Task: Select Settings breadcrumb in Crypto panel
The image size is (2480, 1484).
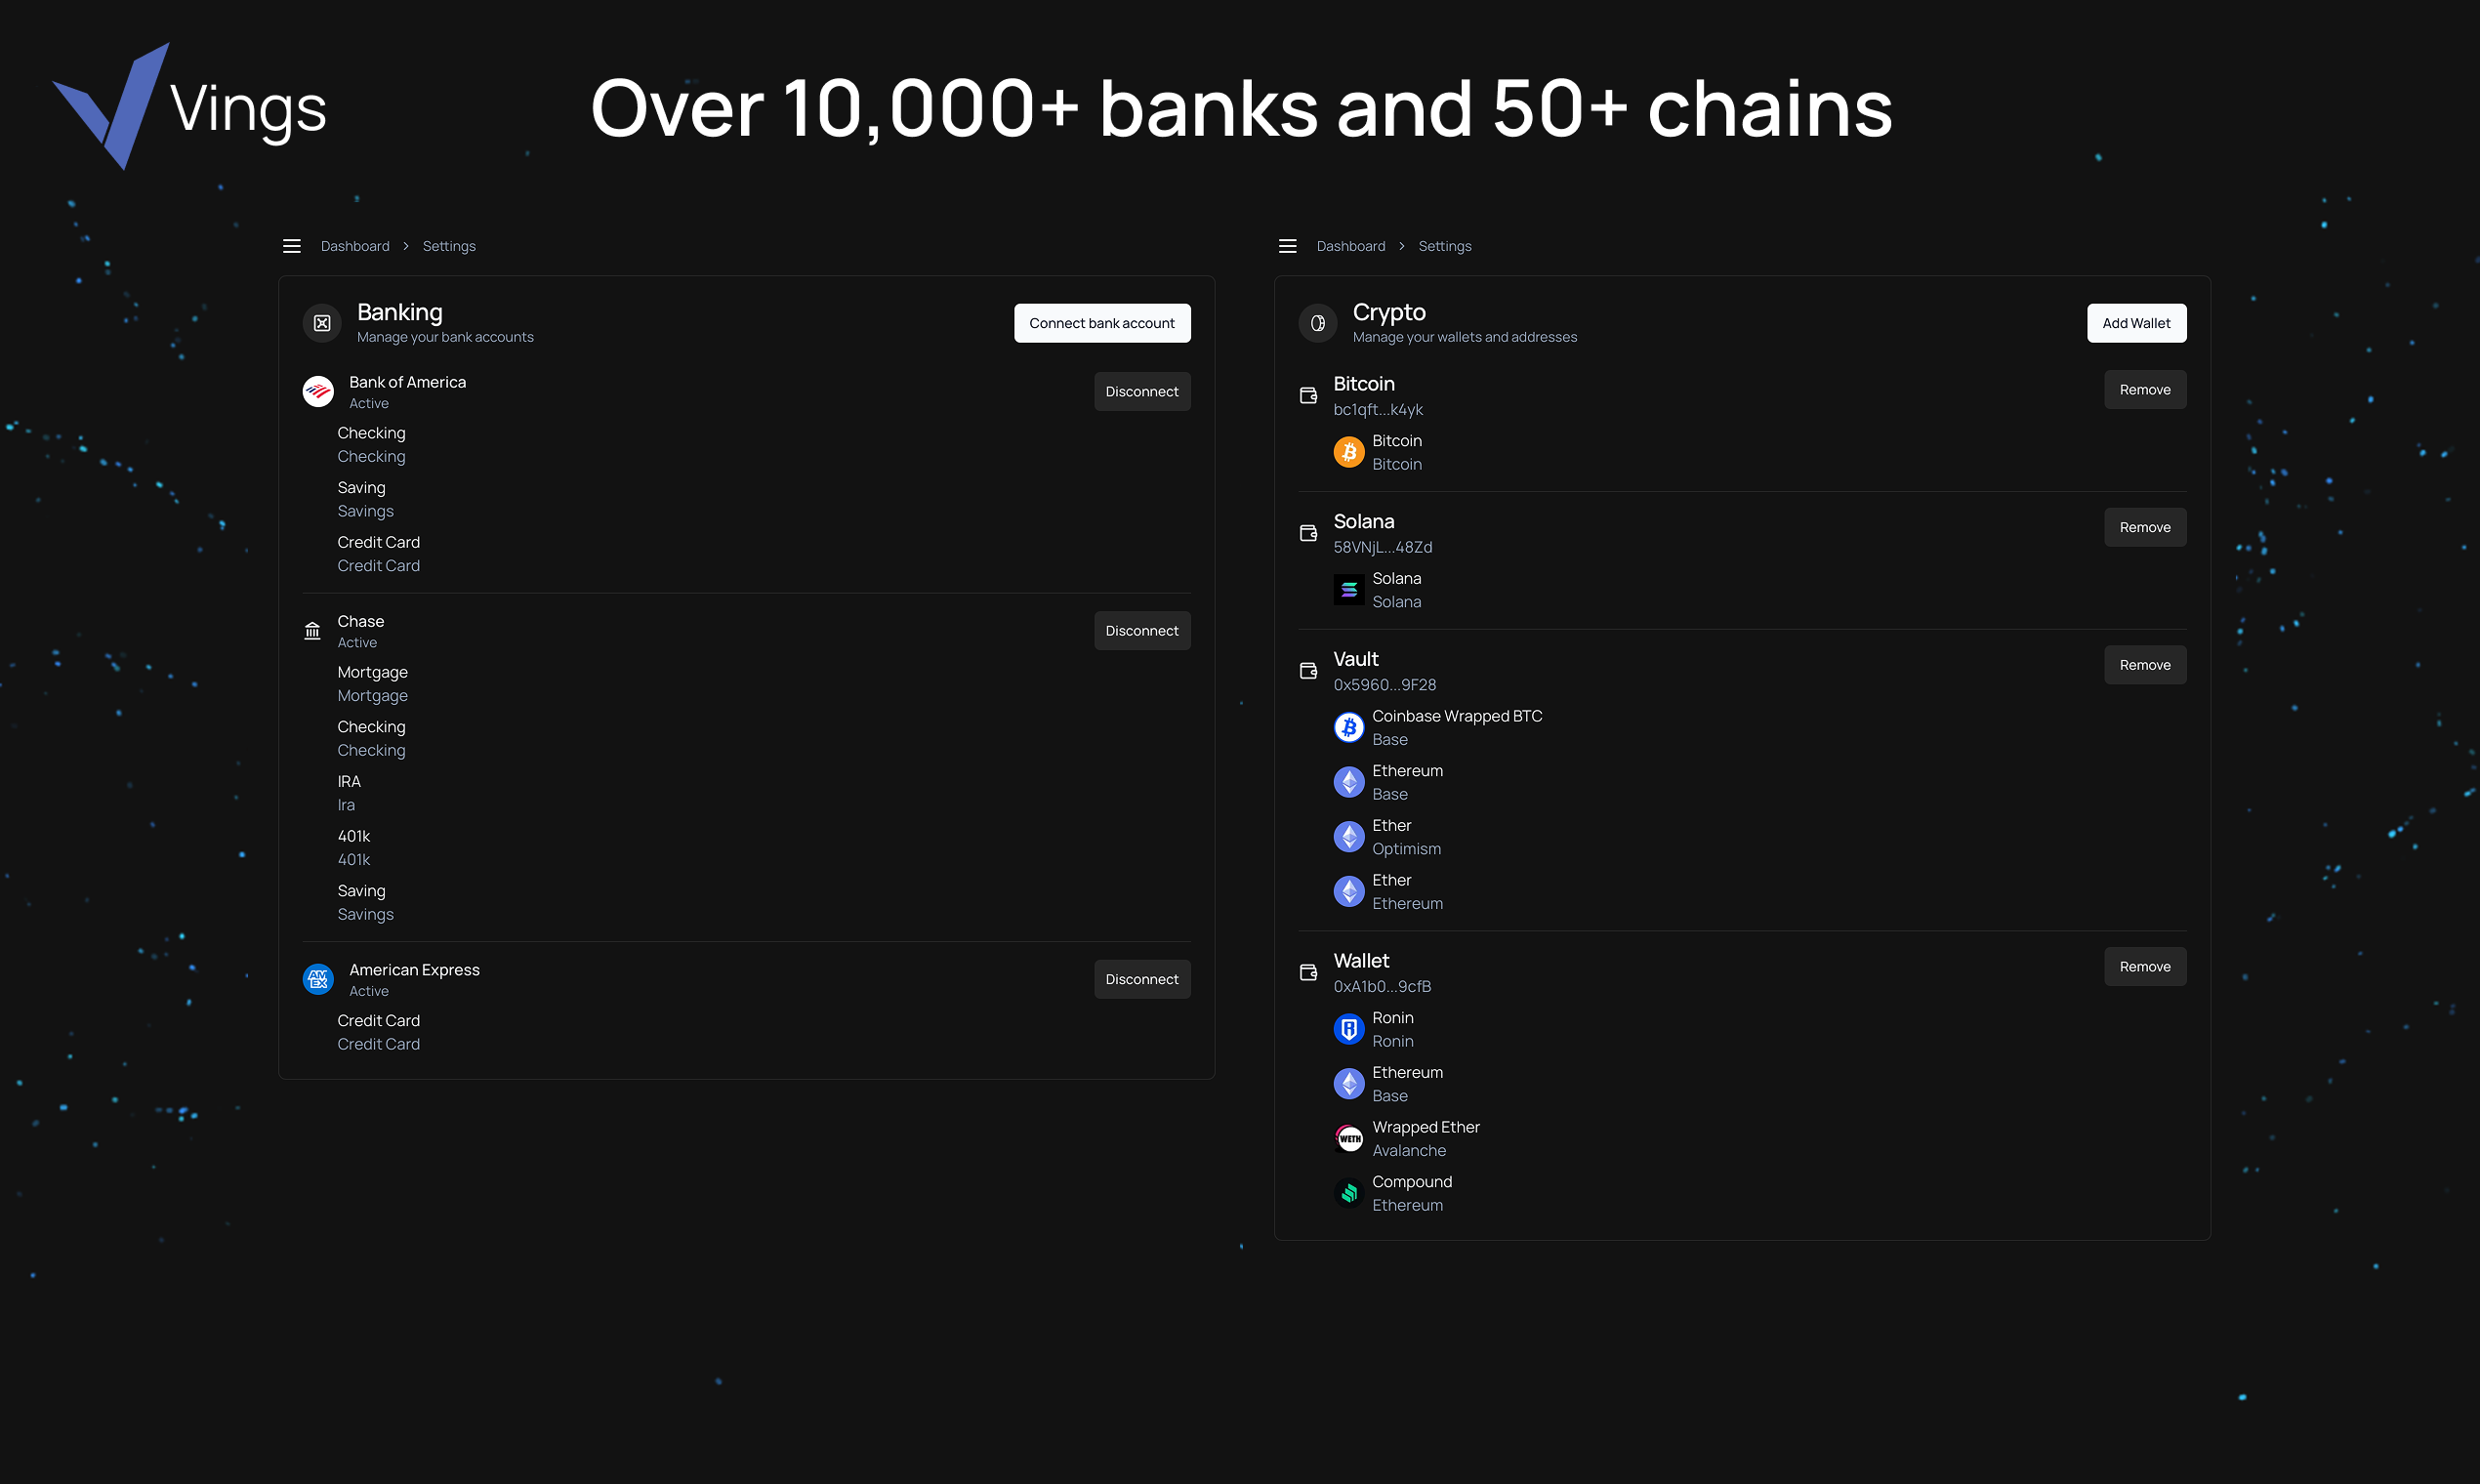Action: coord(1445,246)
